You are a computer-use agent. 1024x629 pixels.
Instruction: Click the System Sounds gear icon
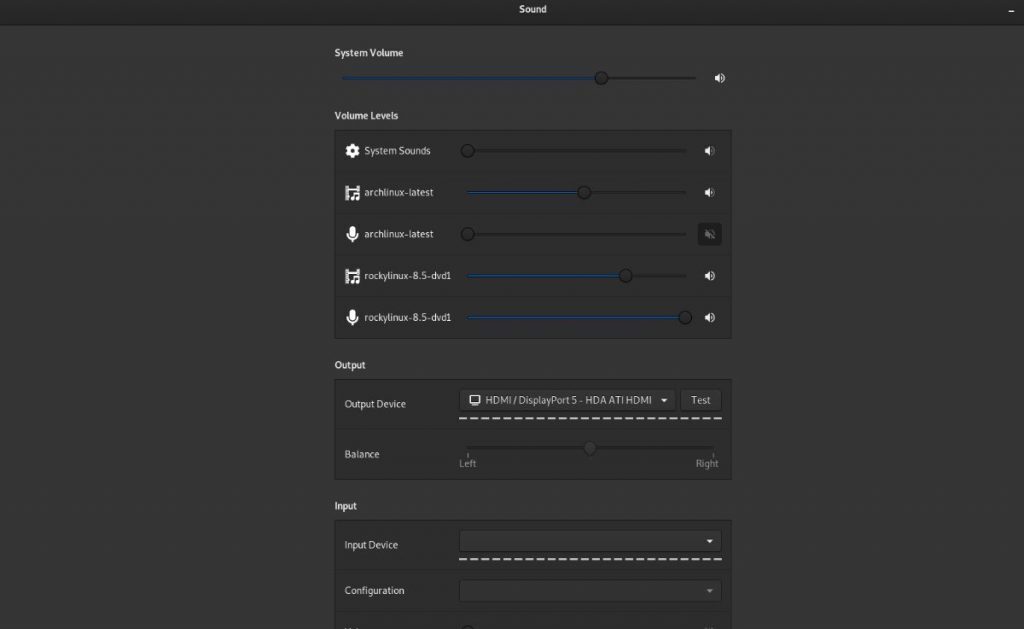(352, 150)
